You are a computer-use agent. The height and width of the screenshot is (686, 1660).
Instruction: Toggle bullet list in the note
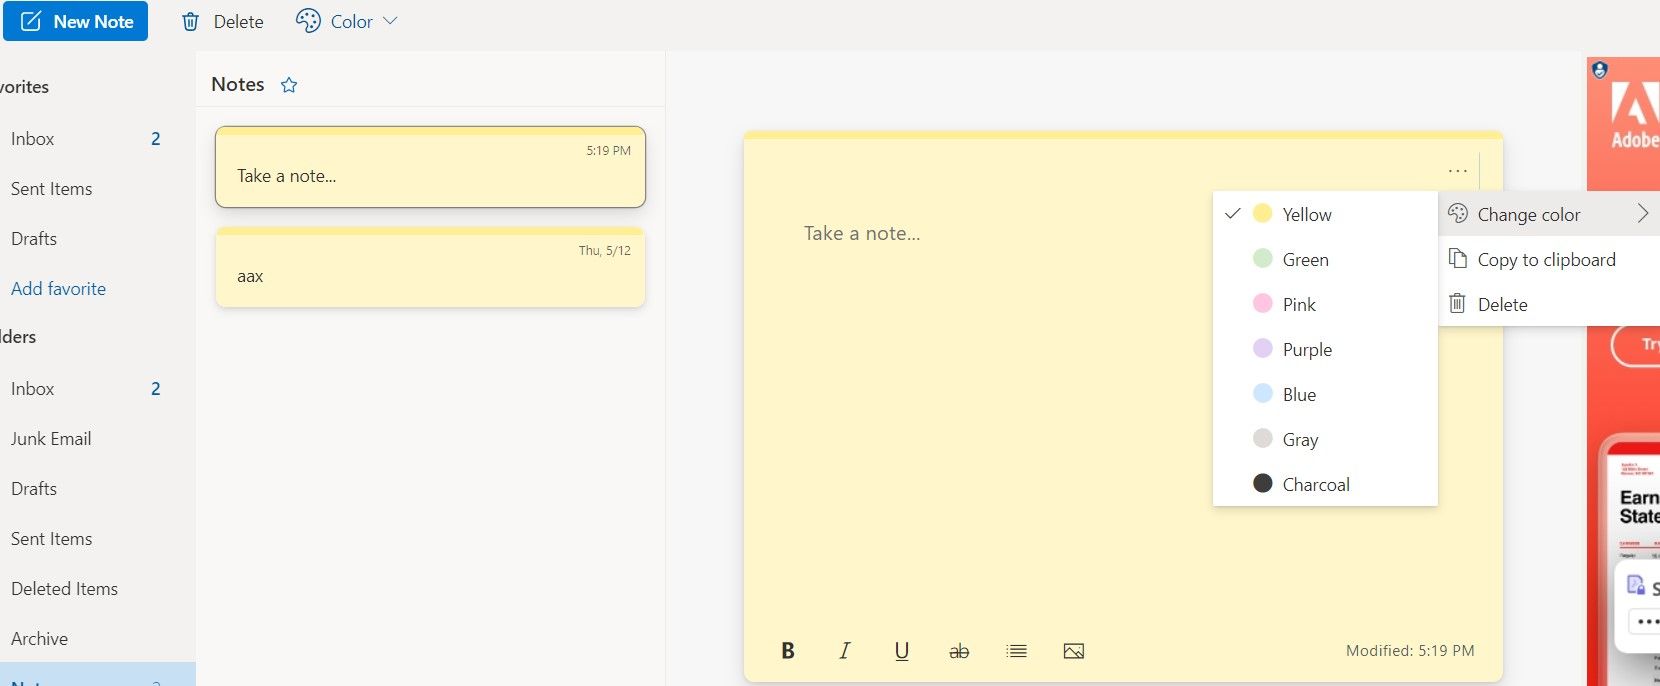[x=1016, y=651]
